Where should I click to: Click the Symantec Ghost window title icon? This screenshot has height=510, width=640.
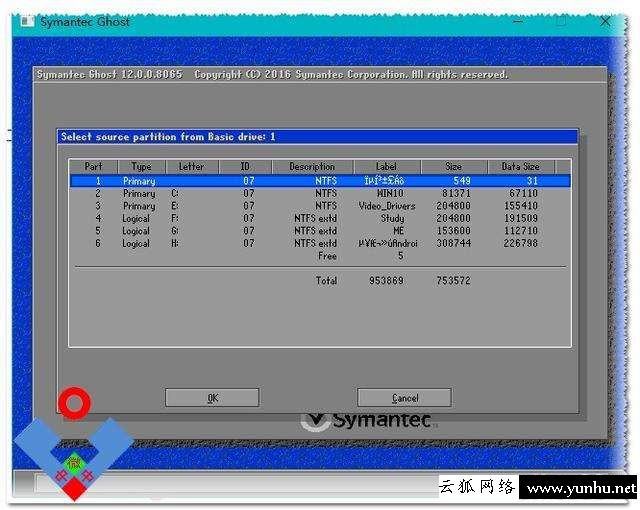[27, 21]
